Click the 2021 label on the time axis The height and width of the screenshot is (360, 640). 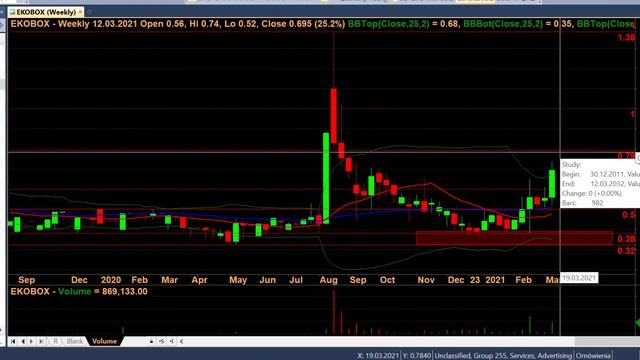coord(495,280)
